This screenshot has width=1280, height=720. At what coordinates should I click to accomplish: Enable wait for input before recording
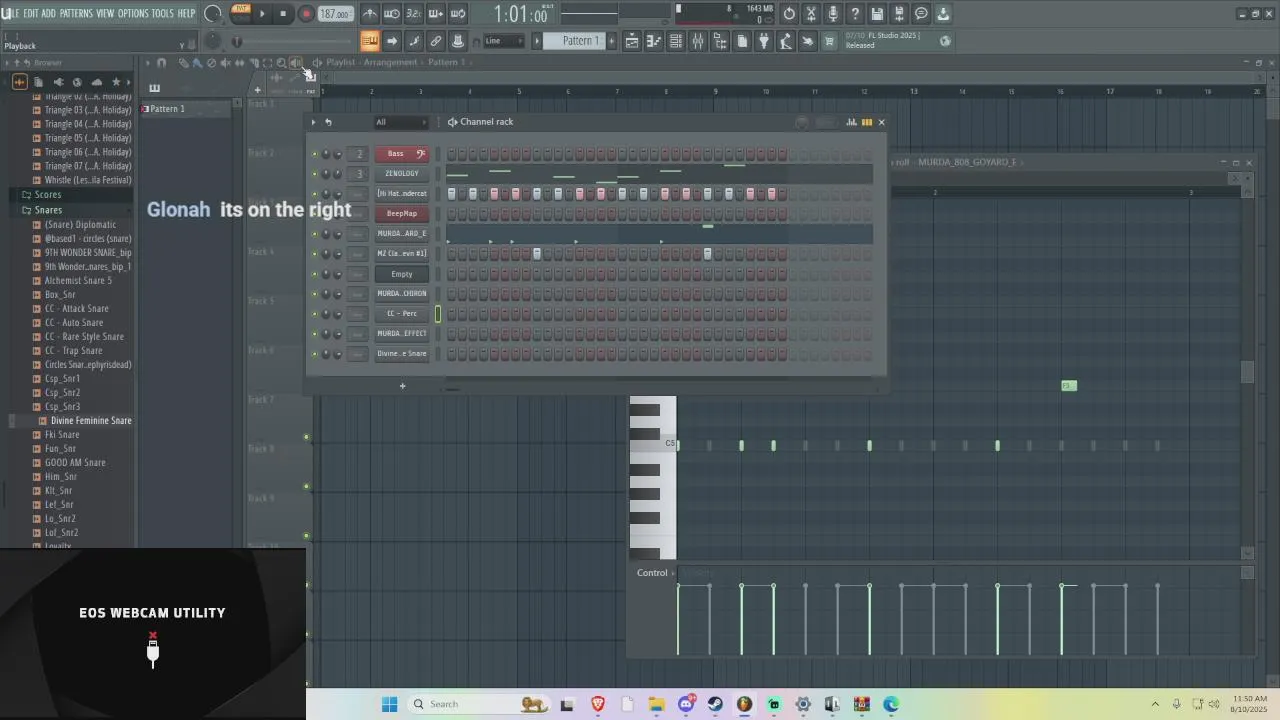[392, 14]
